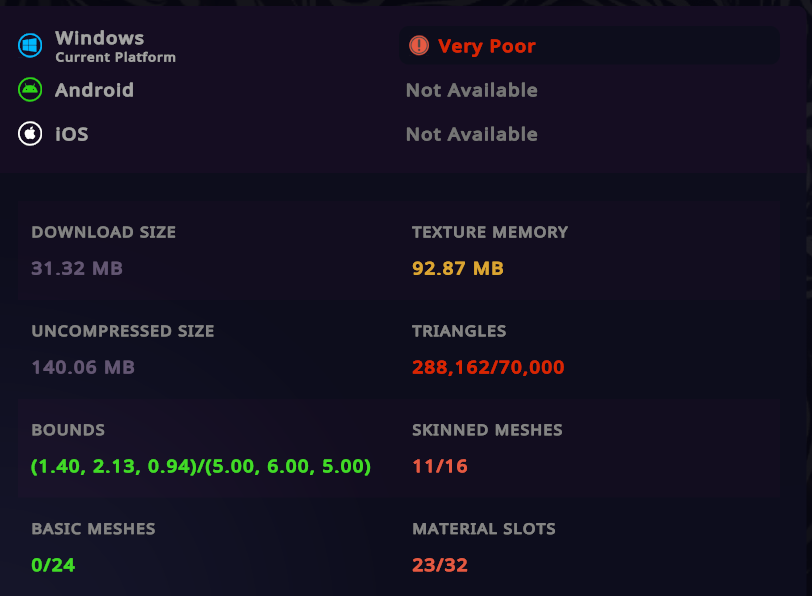812x596 pixels.
Task: Click the 11/16 skinned meshes value
Action: tap(440, 466)
